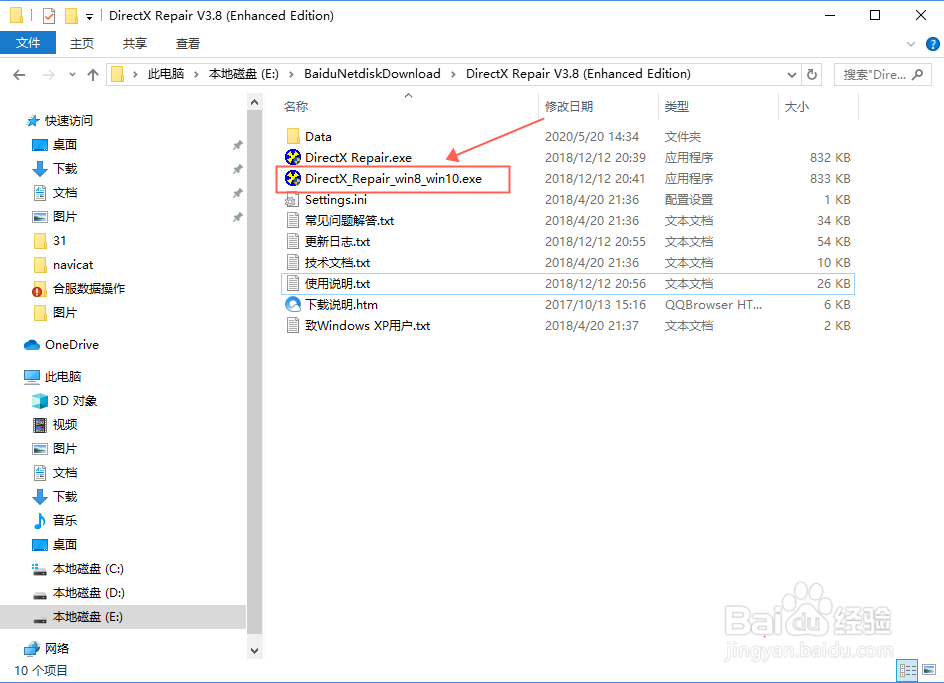Click the 使用说明.txt document icon
This screenshot has width=944, height=683.
293,284
